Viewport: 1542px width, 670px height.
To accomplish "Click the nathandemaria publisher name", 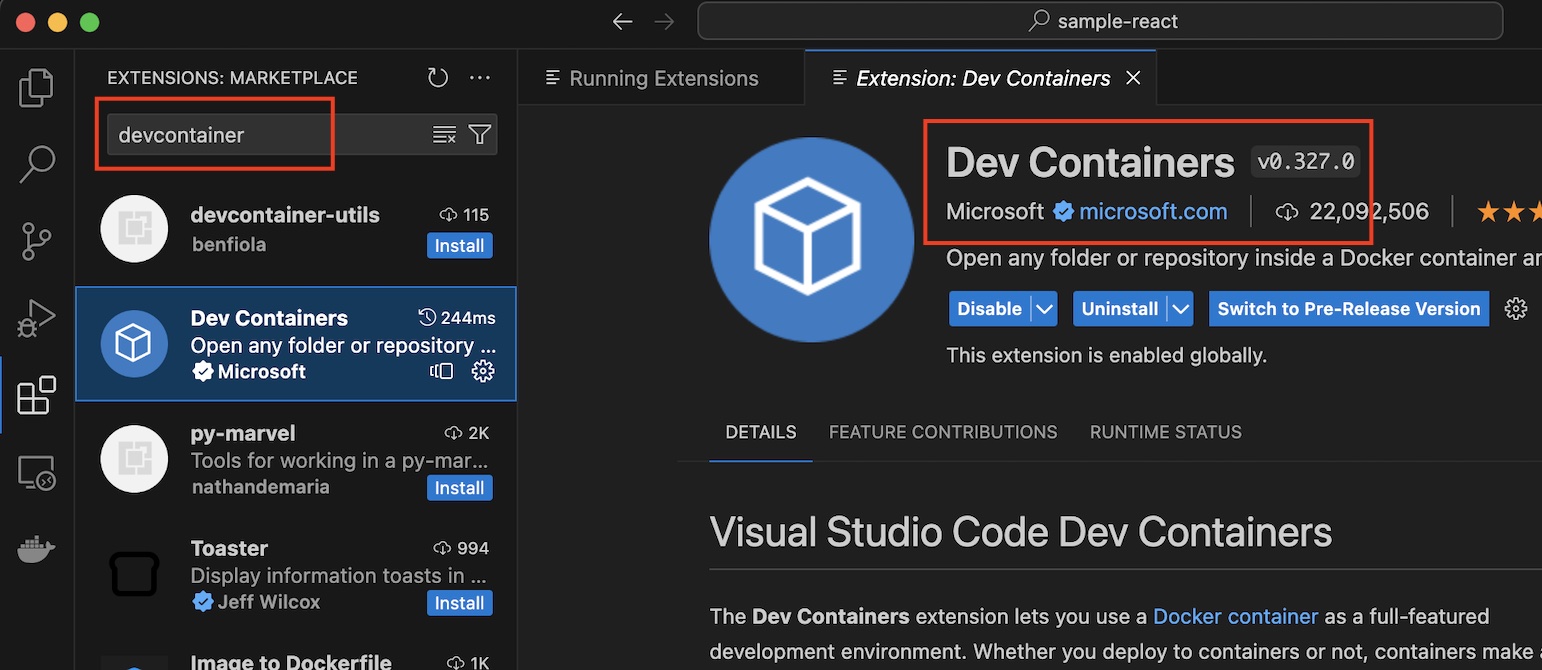I will click(x=260, y=487).
